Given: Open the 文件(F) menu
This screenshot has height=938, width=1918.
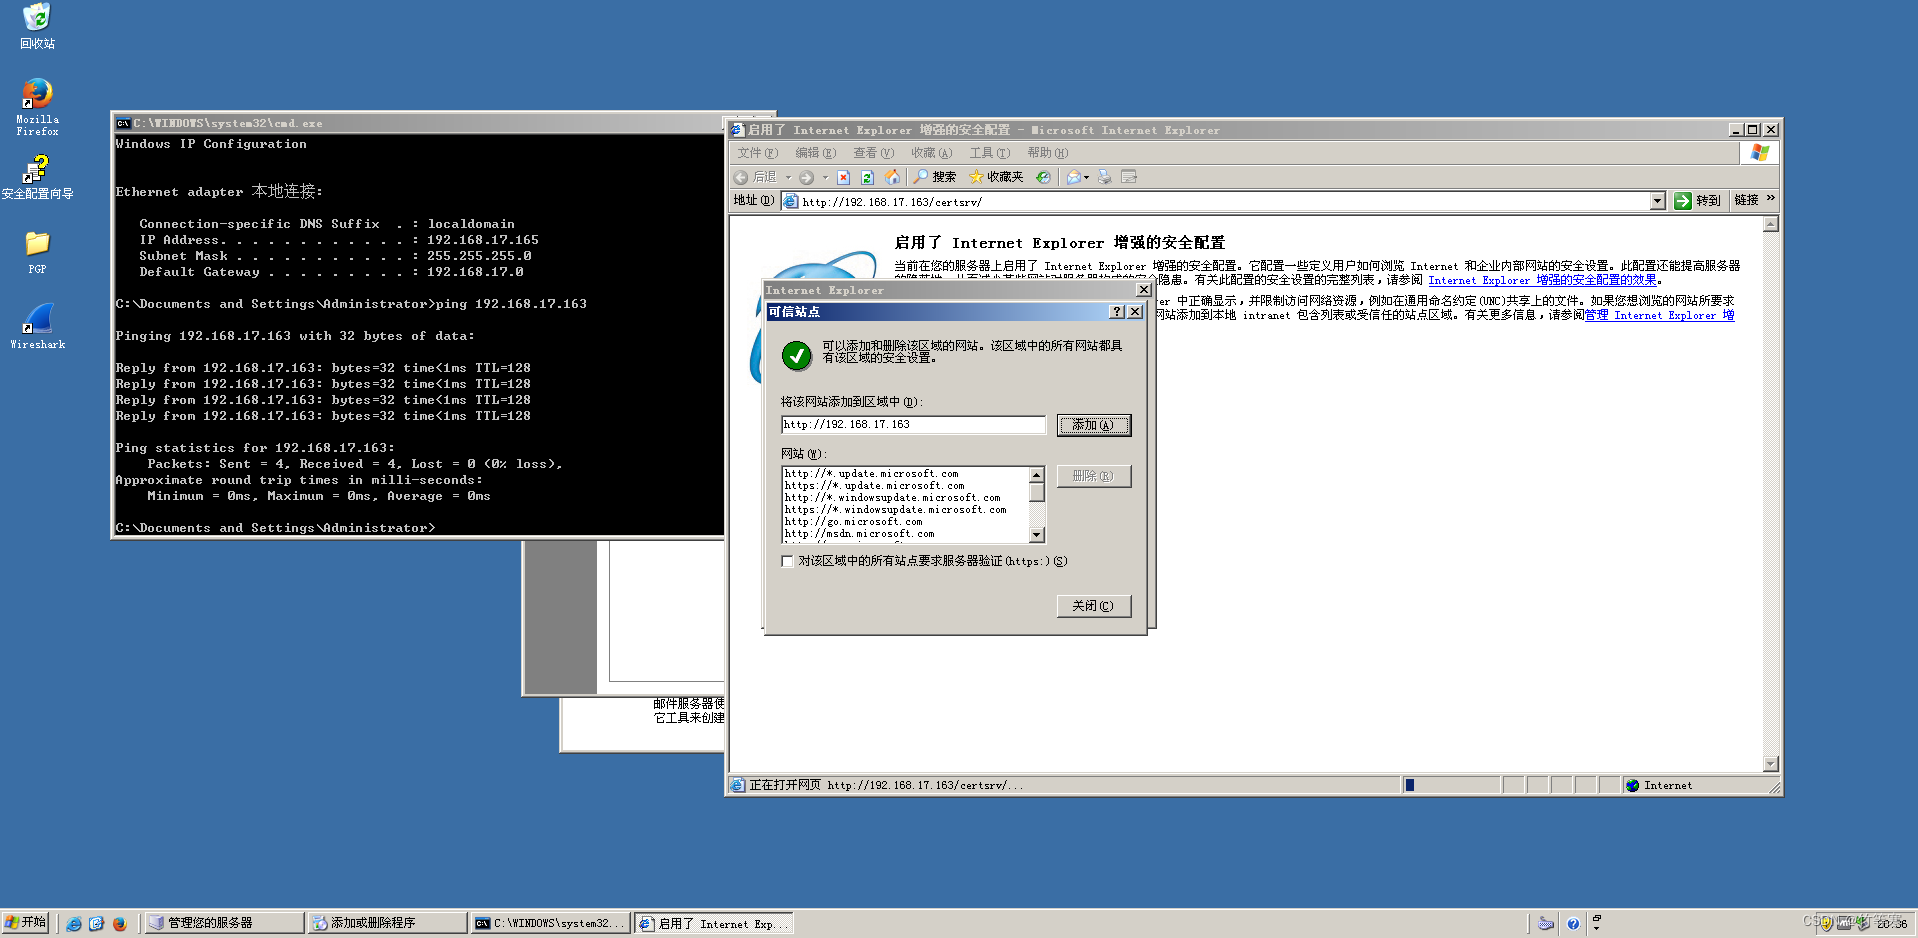Looking at the screenshot, I should [x=757, y=153].
